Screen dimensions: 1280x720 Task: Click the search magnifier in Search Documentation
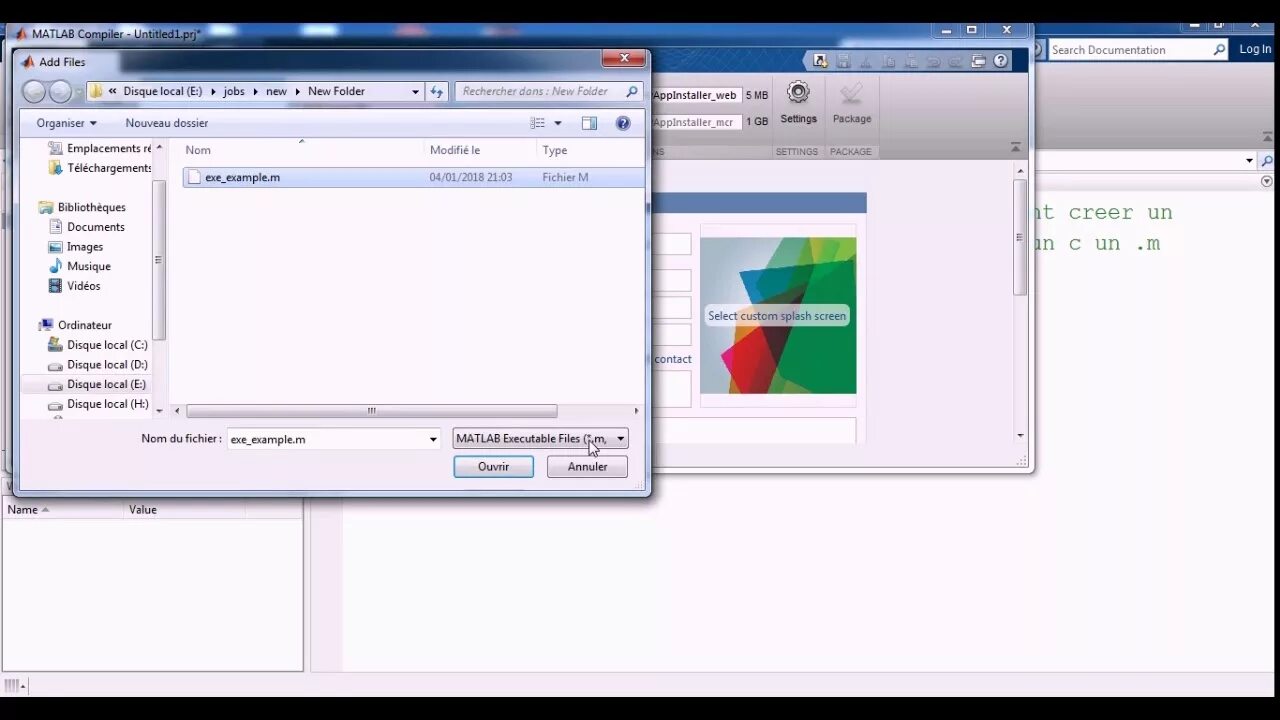coord(1219,50)
